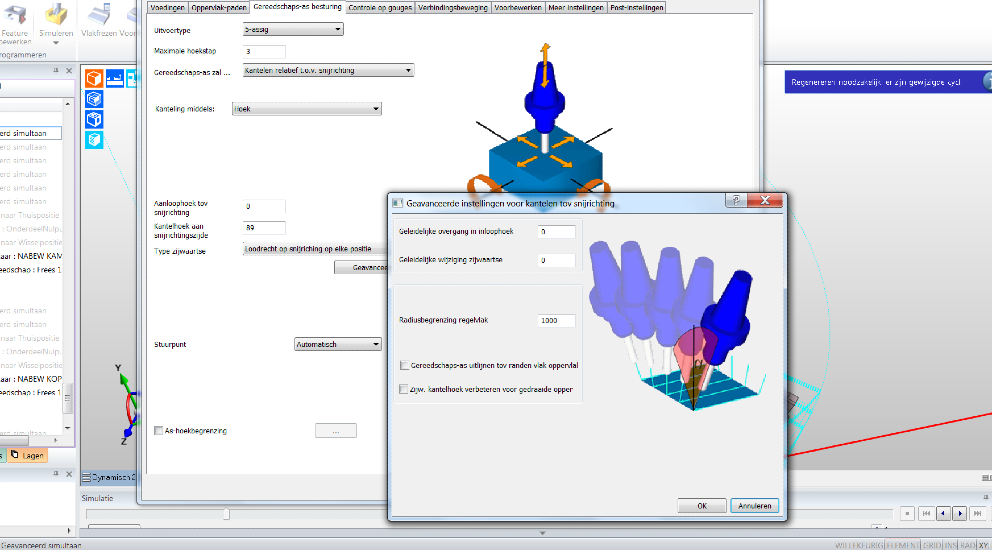Click the Vlakfrezen ribbon icon
The height and width of the screenshot is (550, 992).
click(99, 16)
